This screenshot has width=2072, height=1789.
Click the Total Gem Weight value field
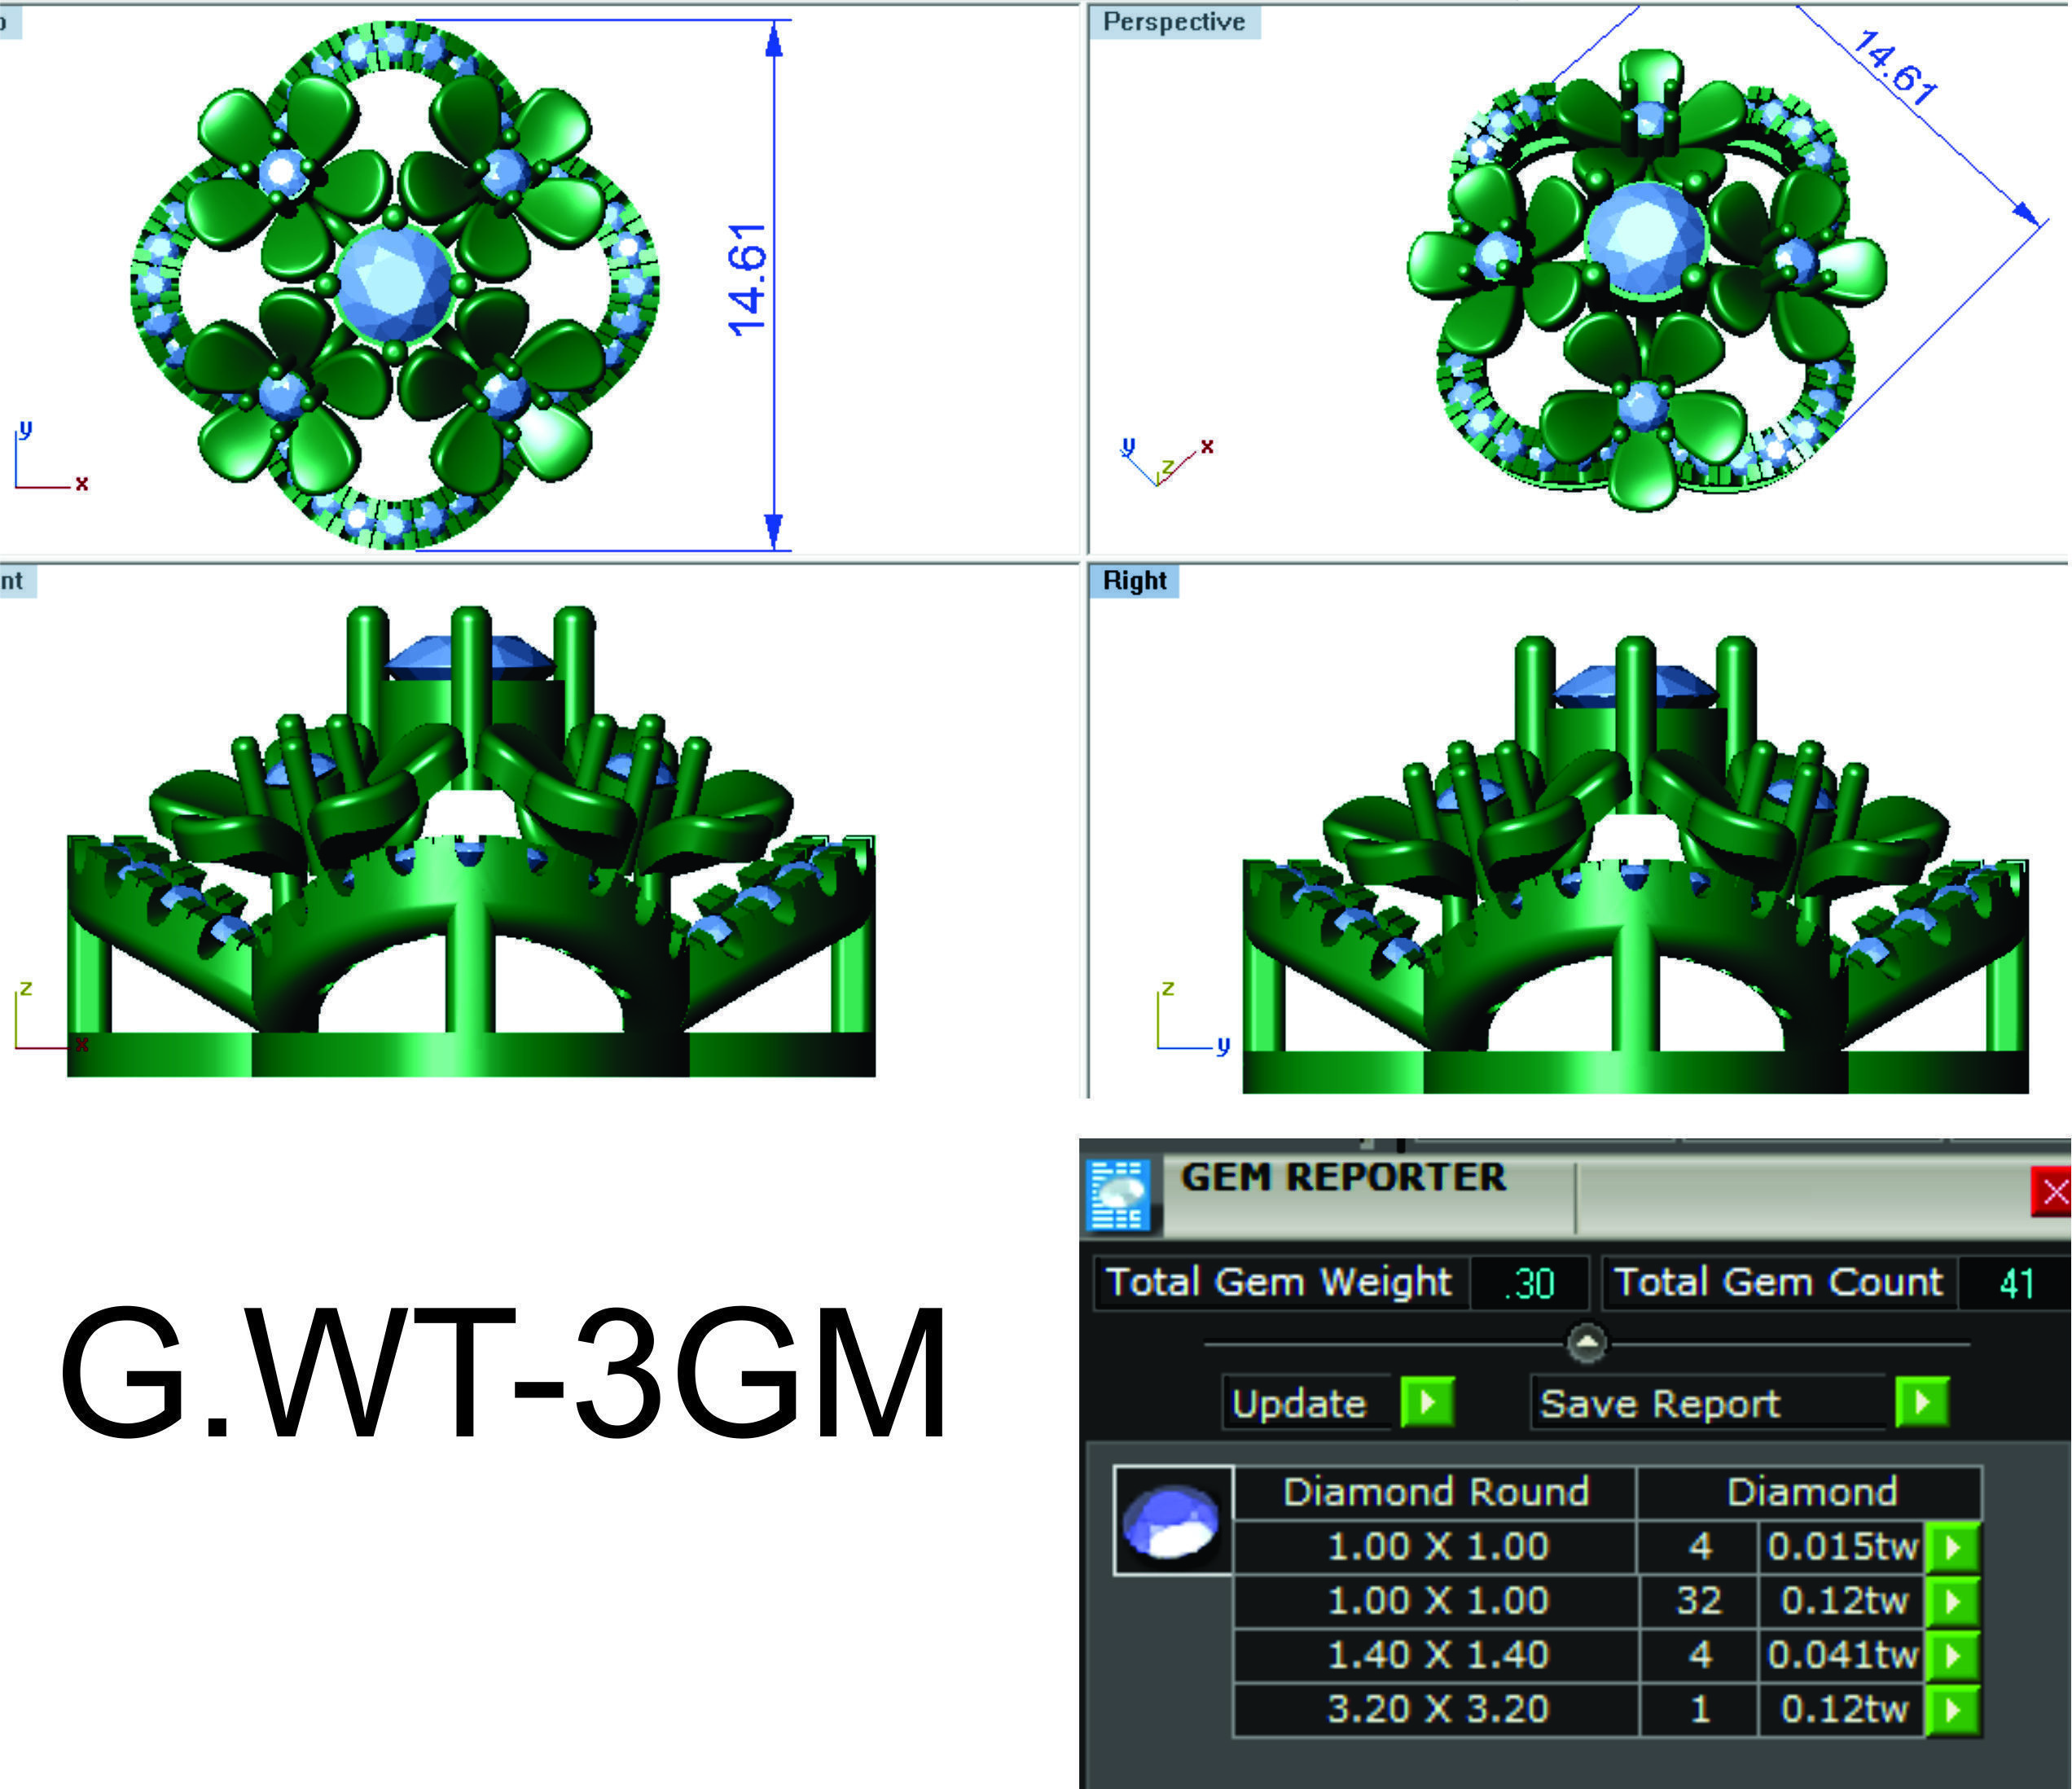pyautogui.click(x=1529, y=1283)
